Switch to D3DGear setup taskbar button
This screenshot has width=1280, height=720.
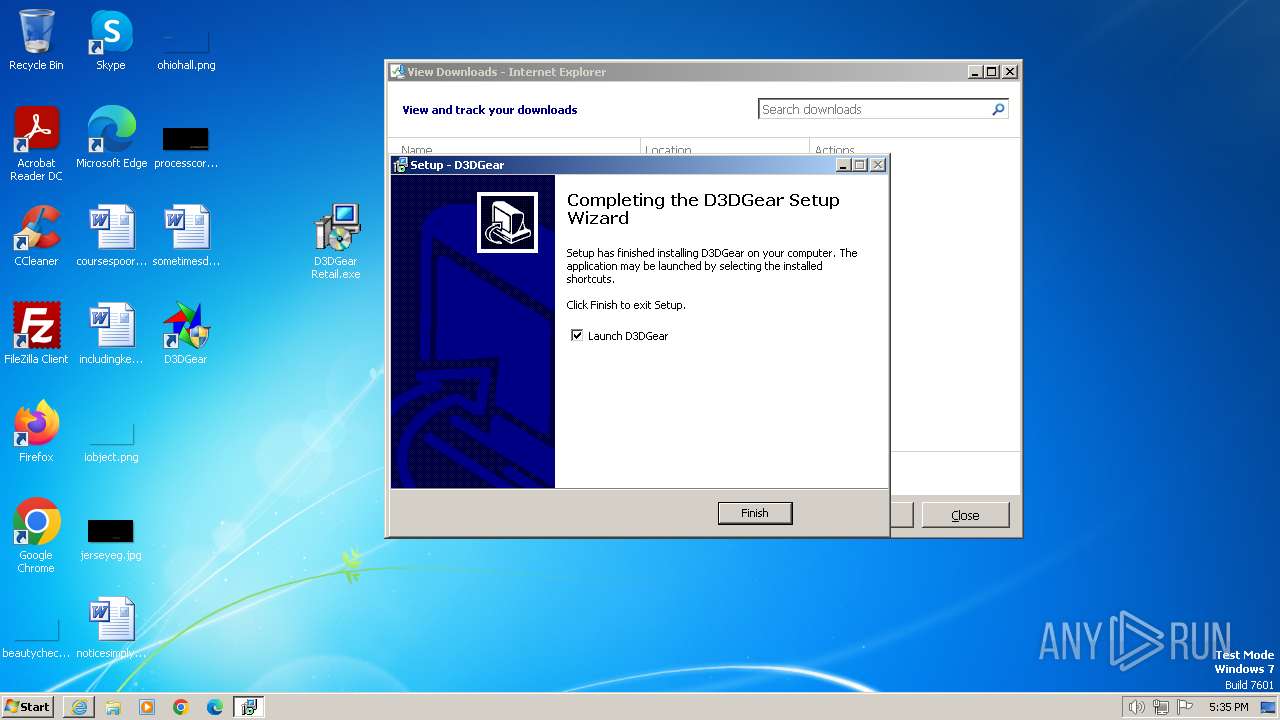249,707
